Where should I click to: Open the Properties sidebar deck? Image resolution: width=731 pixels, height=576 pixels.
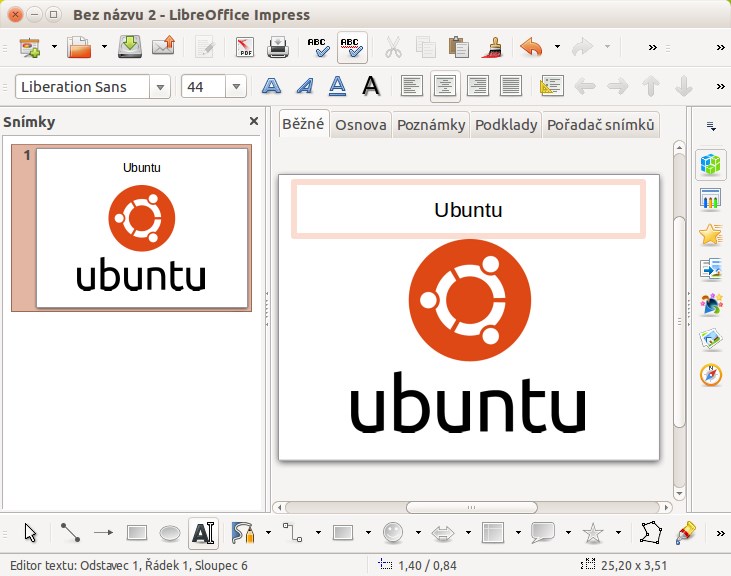pyautogui.click(x=710, y=164)
